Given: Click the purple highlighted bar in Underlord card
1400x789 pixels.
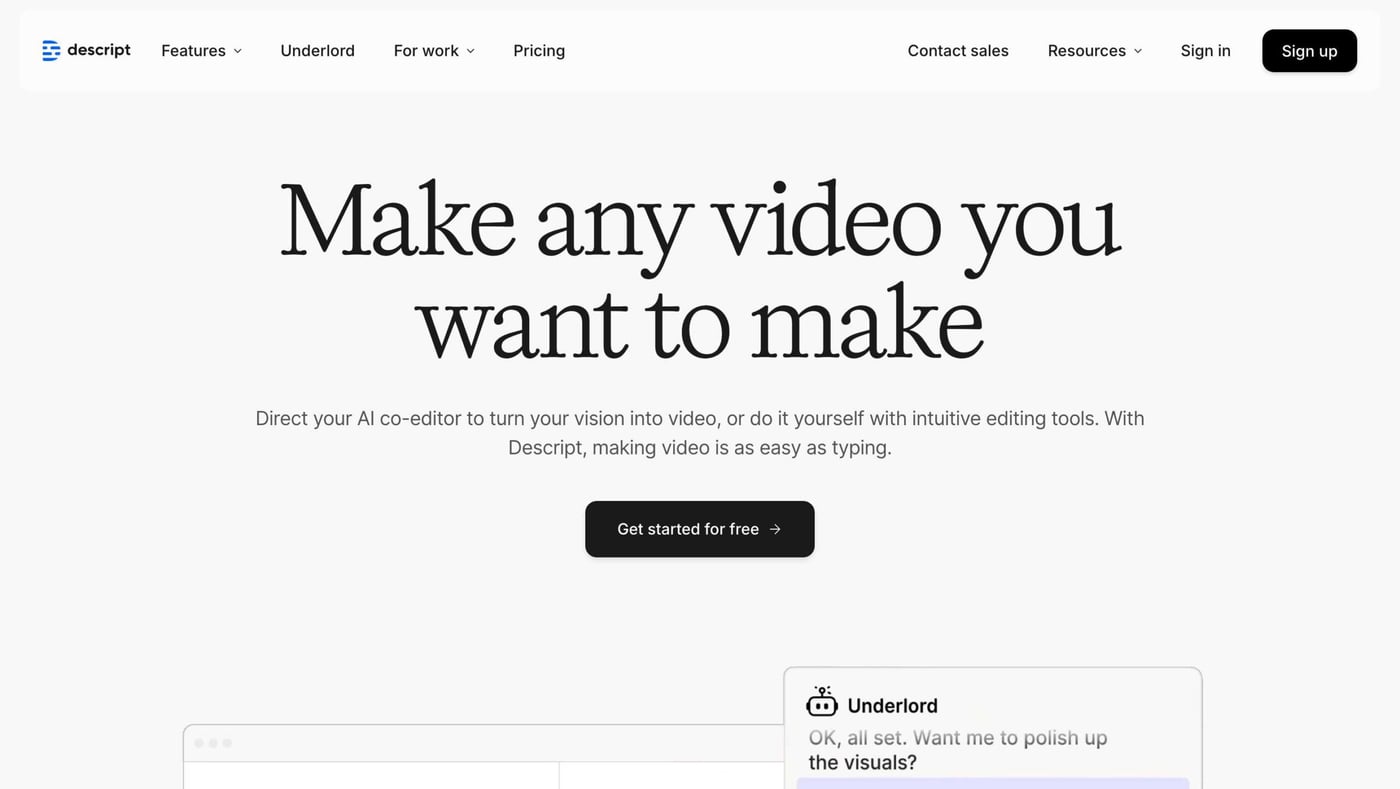Looking at the screenshot, I should pyautogui.click(x=992, y=783).
